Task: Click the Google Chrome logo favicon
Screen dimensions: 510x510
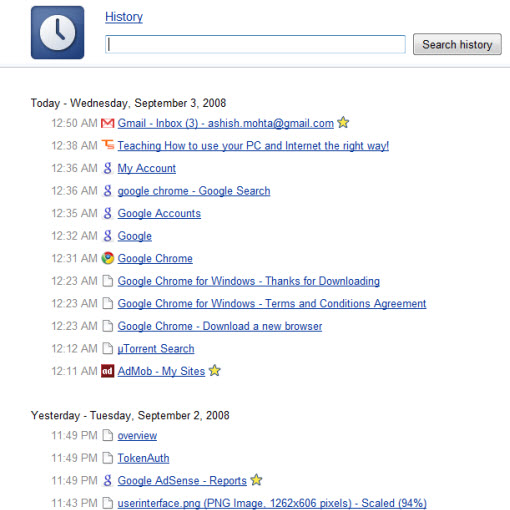Action: click(108, 258)
